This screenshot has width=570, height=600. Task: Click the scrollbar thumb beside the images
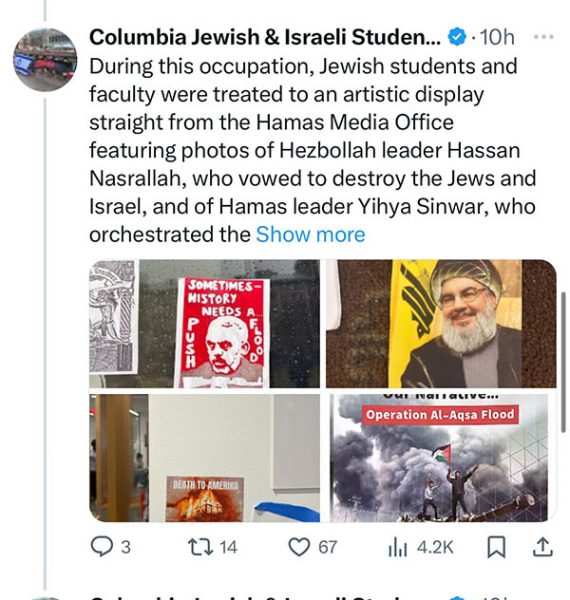(563, 362)
